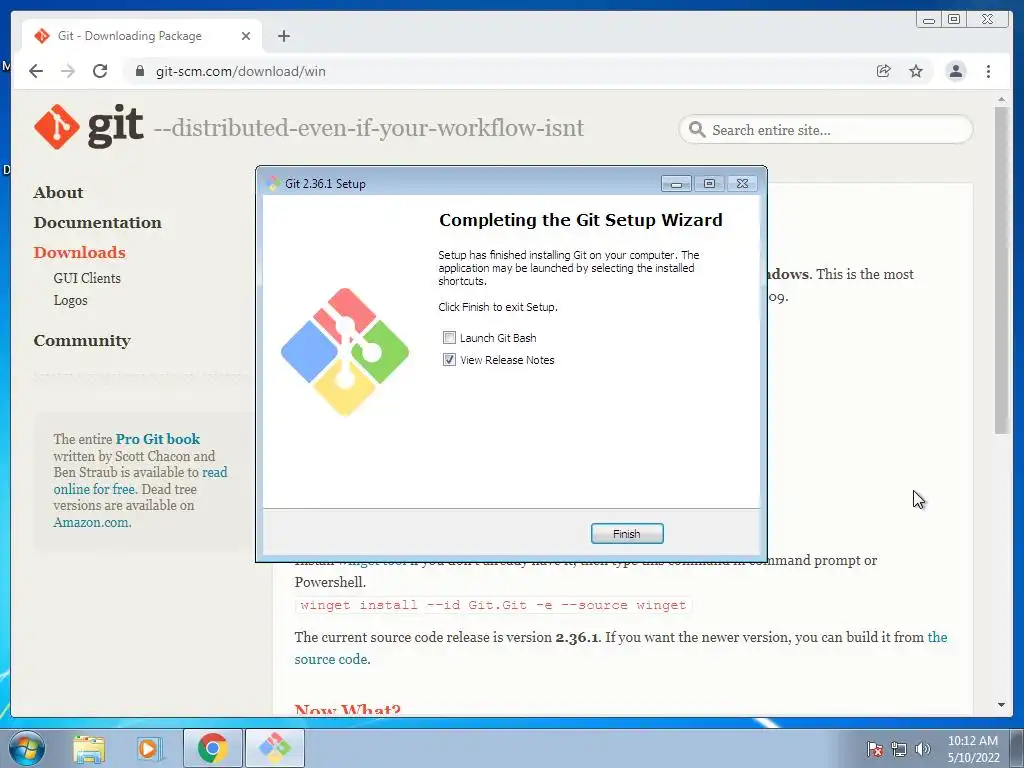Select Git Setup in the taskbar
The height and width of the screenshot is (768, 1024).
tap(274, 748)
